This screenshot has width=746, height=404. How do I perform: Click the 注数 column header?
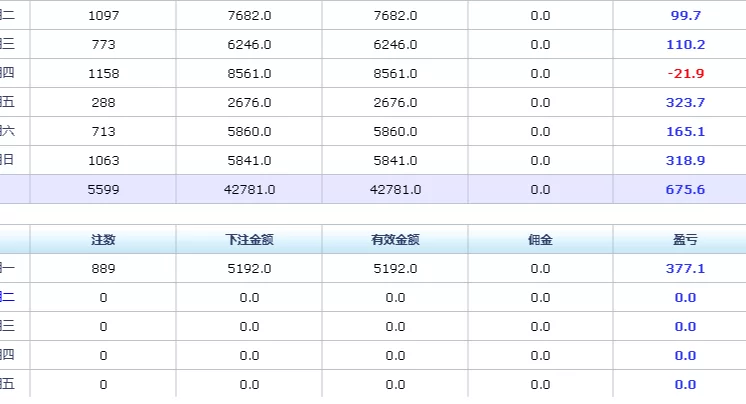click(103, 240)
